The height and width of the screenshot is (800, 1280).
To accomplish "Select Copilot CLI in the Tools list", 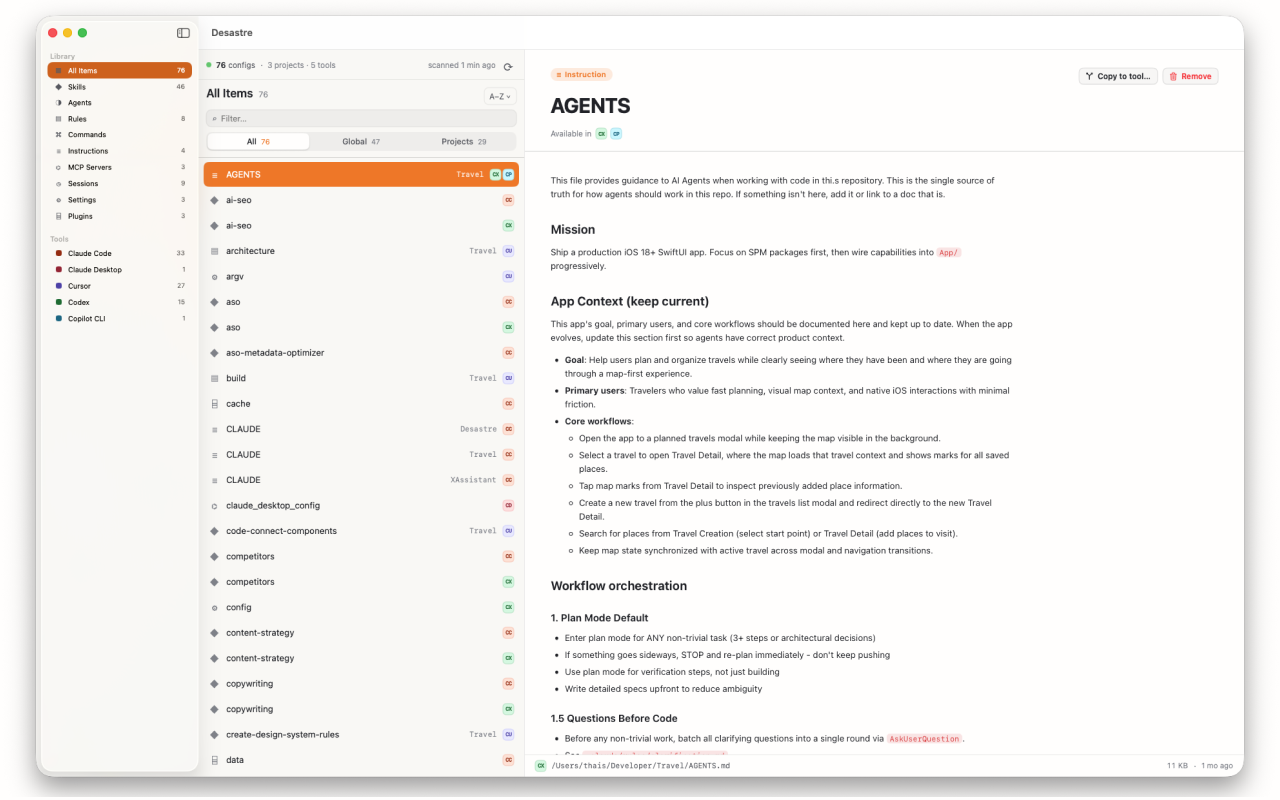I will (x=120, y=319).
